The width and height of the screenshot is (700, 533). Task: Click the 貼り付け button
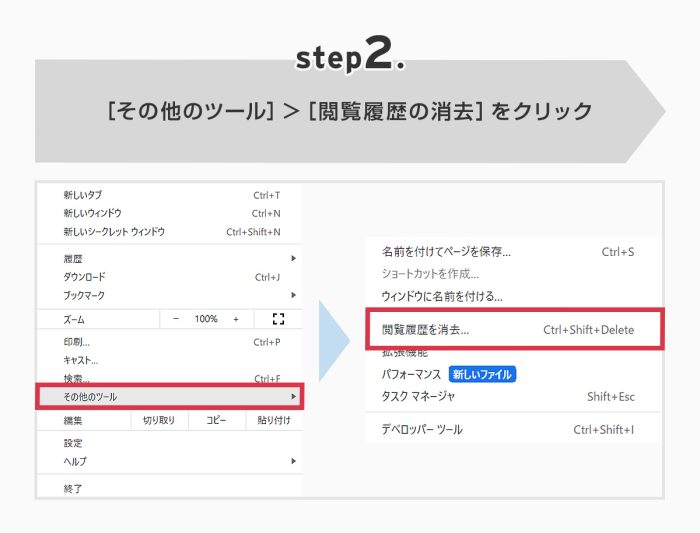pyautogui.click(x=274, y=421)
